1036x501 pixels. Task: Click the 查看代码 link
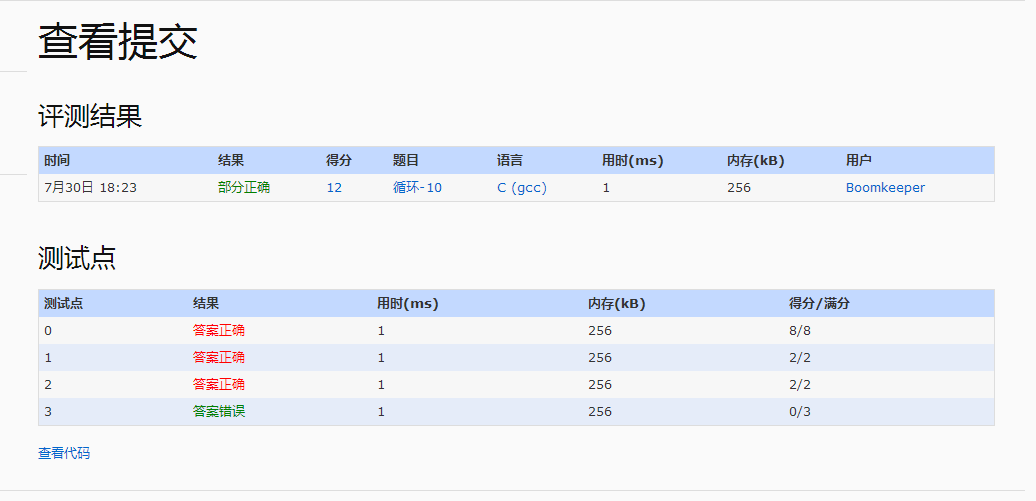click(x=64, y=453)
